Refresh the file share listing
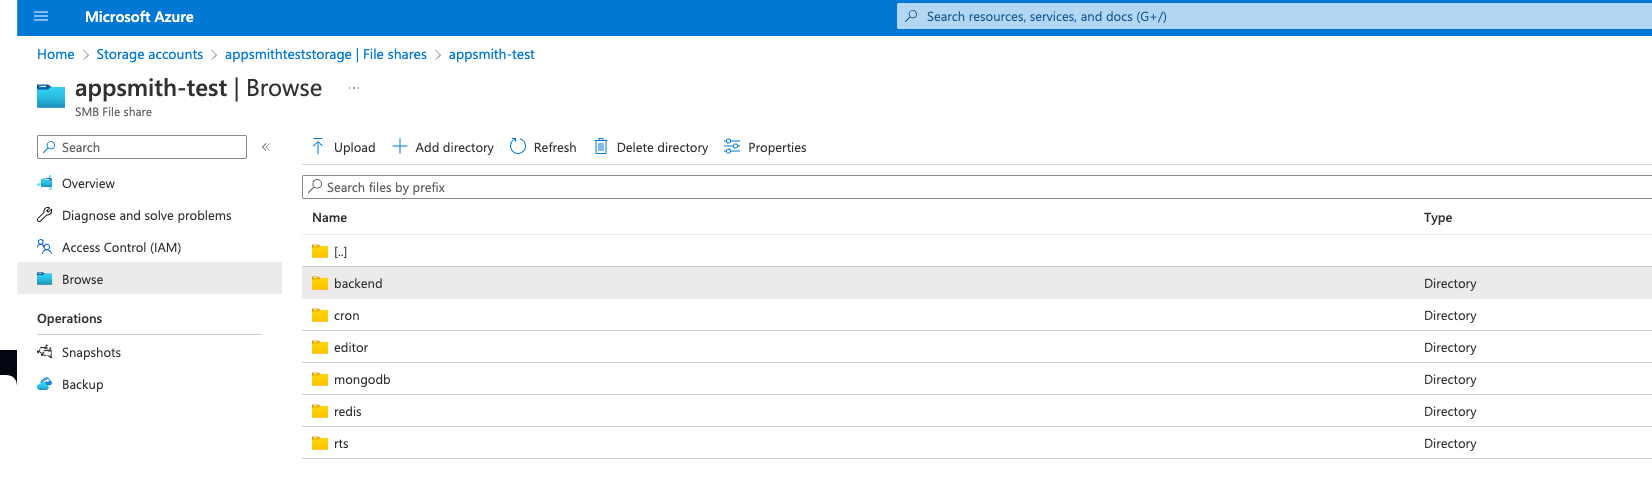 coord(543,147)
